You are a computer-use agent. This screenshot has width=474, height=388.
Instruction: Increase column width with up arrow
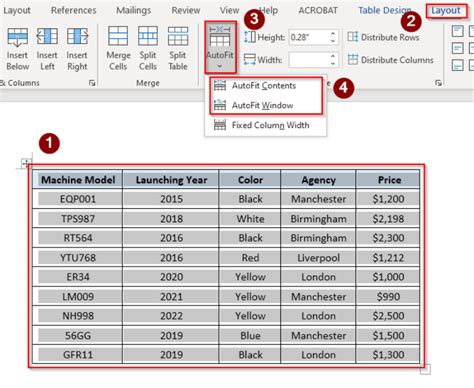333,56
